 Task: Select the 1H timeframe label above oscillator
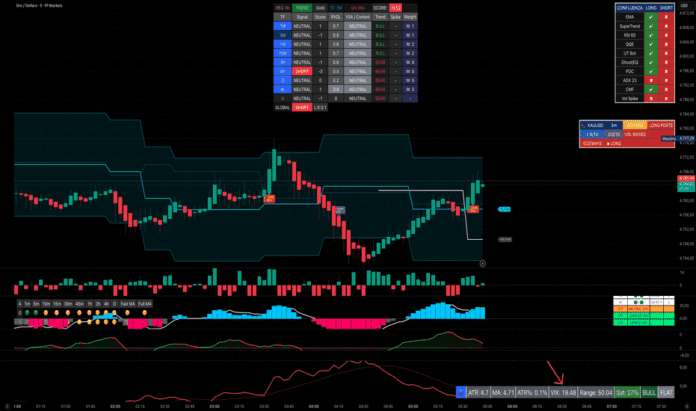pyautogui.click(x=91, y=302)
